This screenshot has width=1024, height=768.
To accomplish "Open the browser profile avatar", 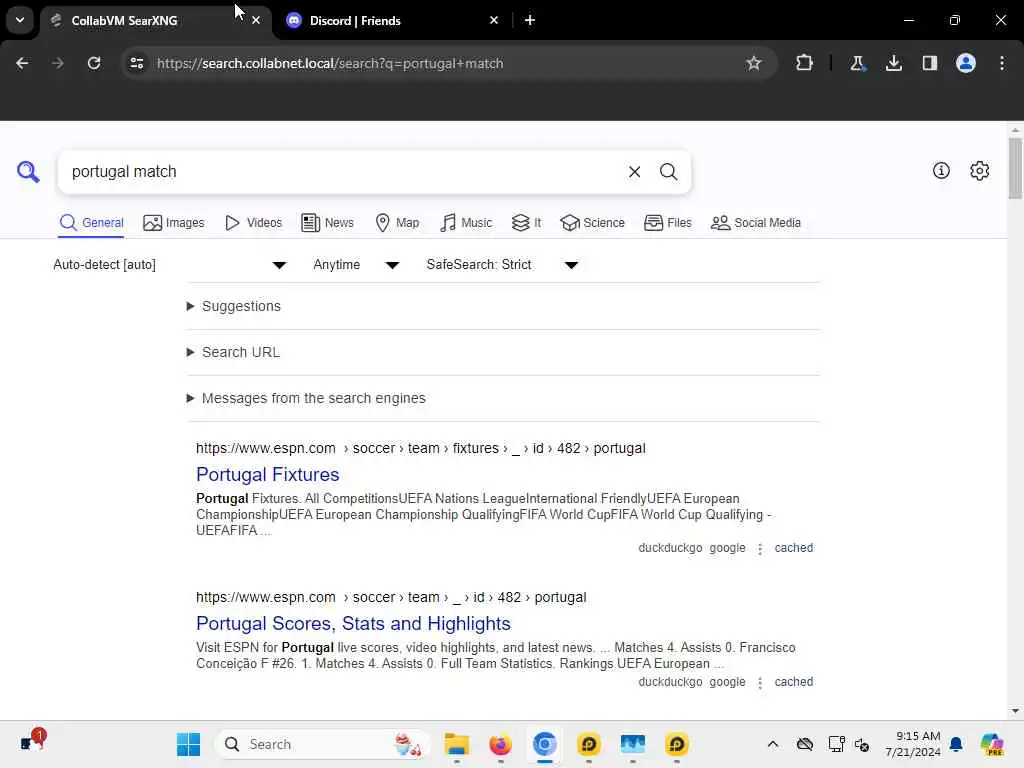I will [965, 63].
